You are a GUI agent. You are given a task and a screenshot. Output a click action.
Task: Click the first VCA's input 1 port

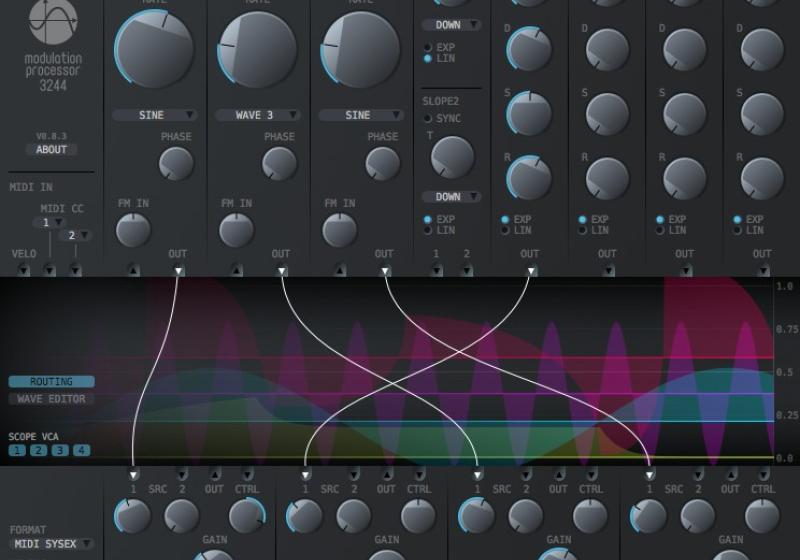point(133,474)
